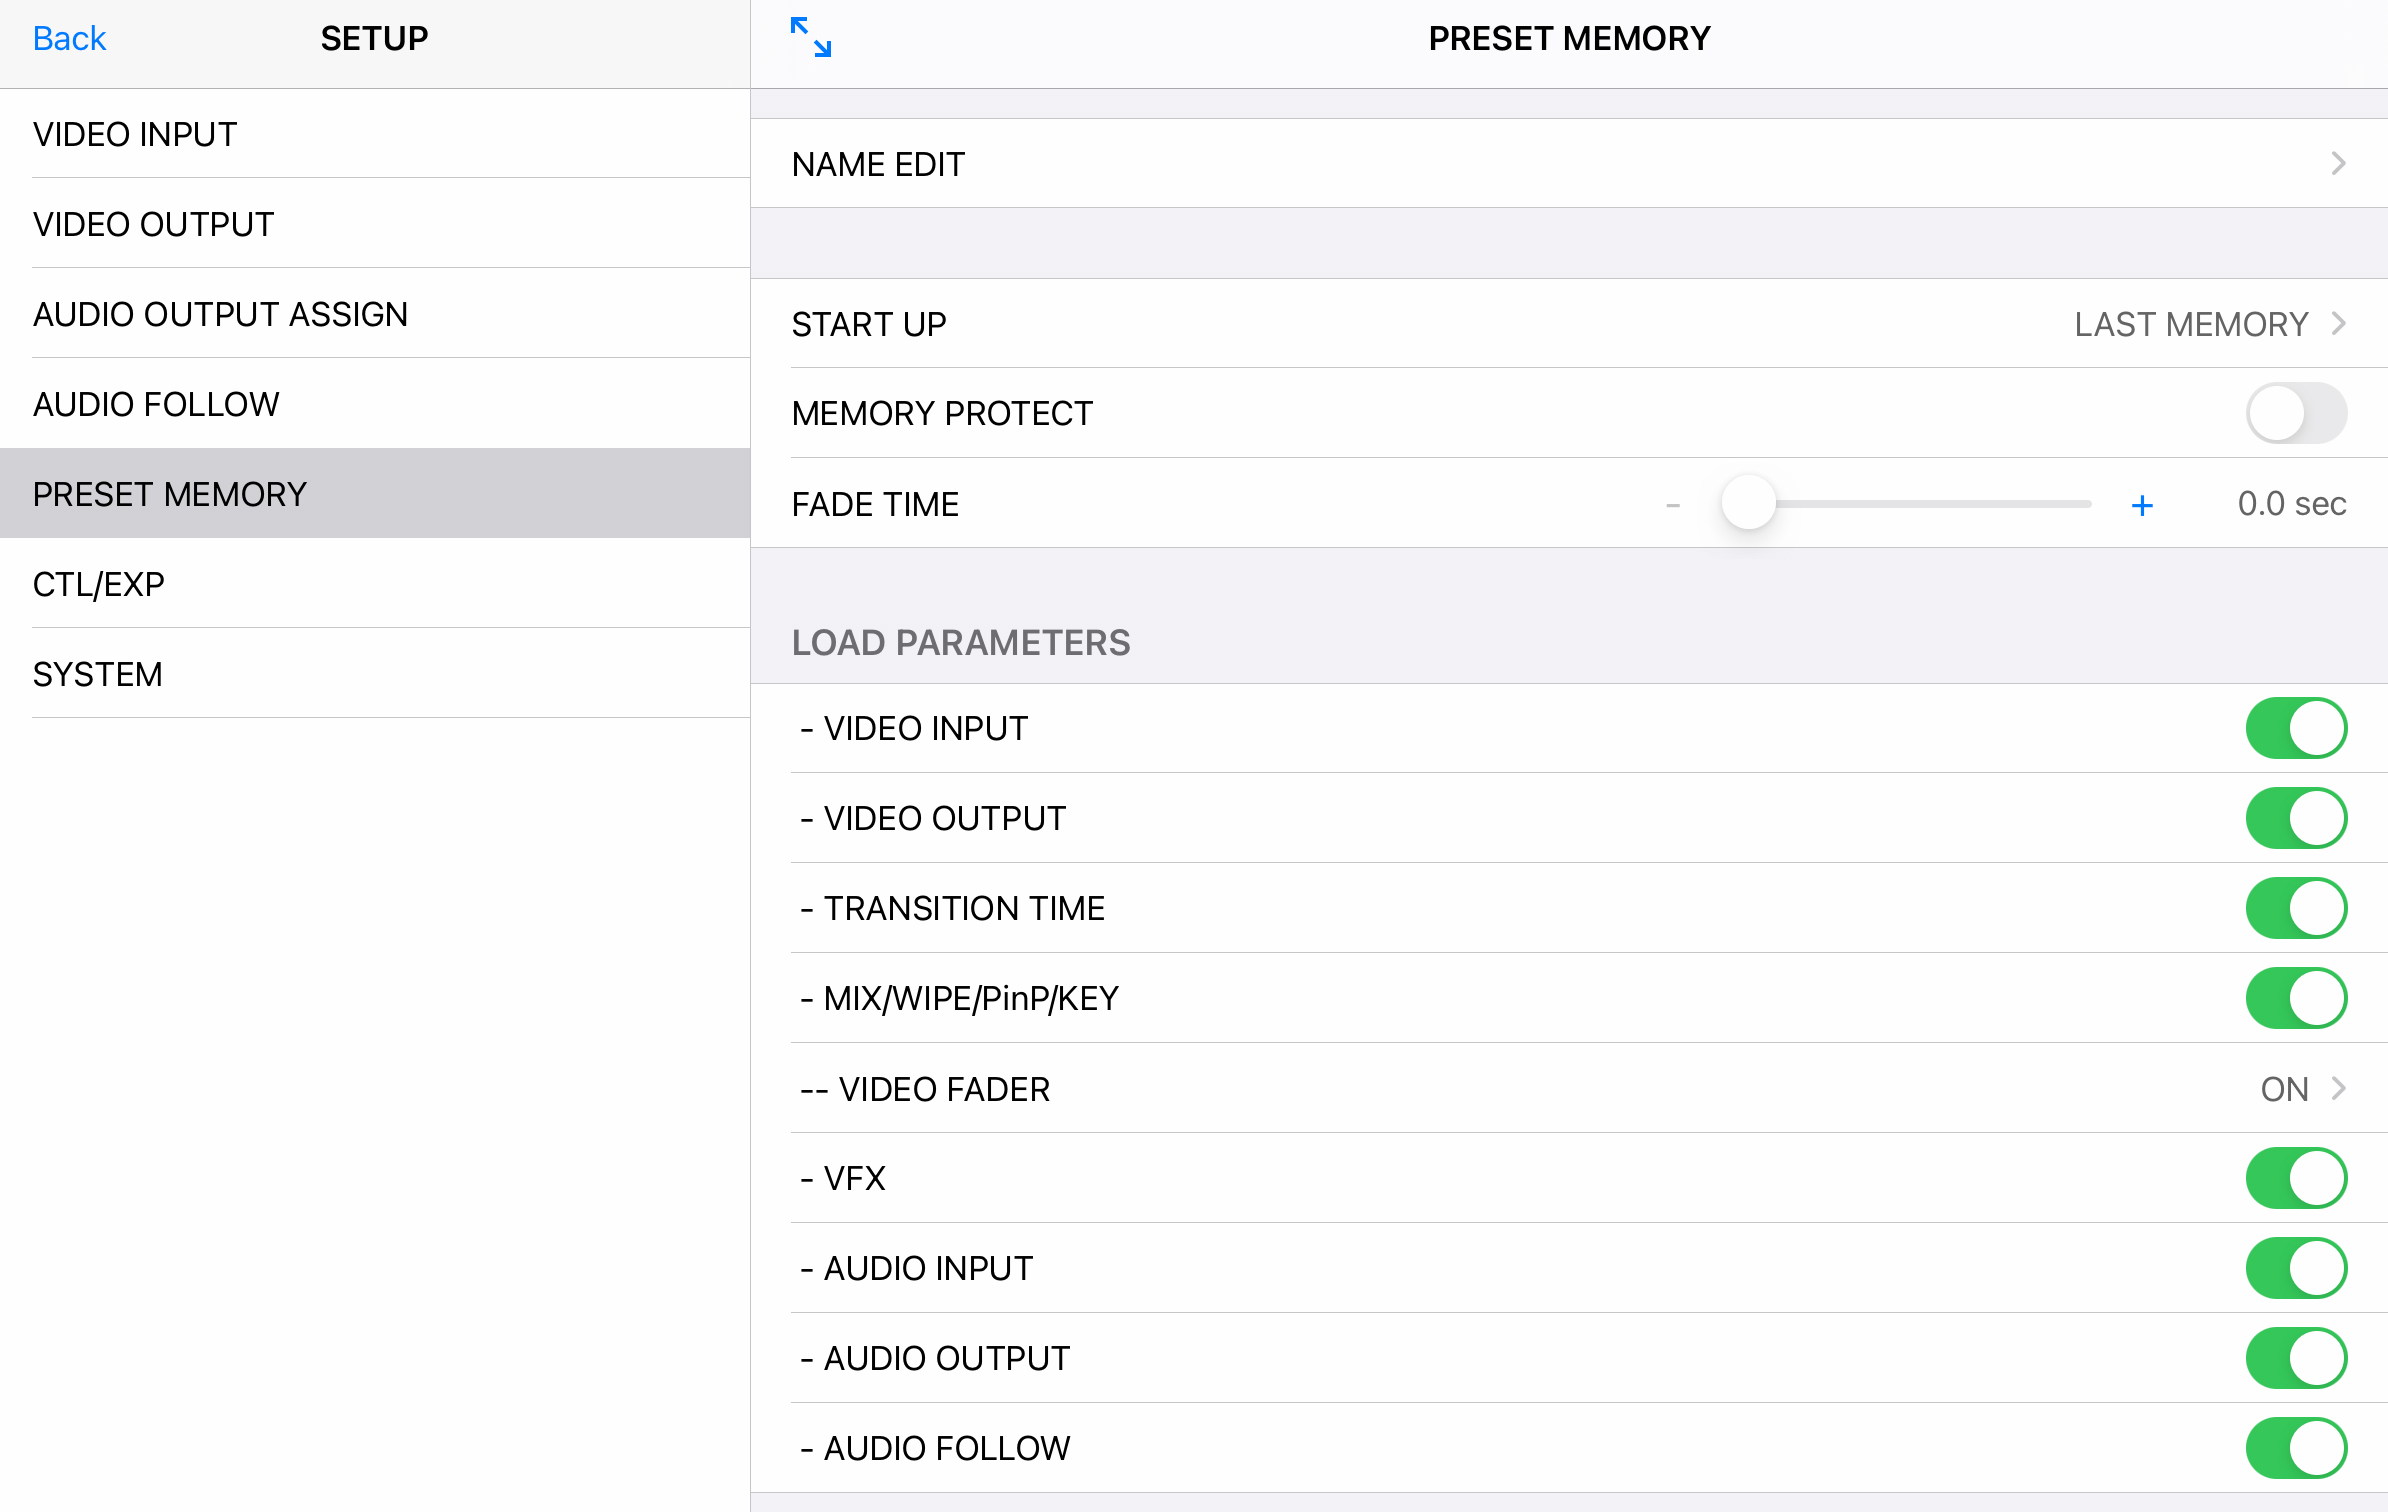This screenshot has height=1512, width=2388.
Task: Toggle the VFX load parameter switch
Action: pyautogui.click(x=2295, y=1178)
